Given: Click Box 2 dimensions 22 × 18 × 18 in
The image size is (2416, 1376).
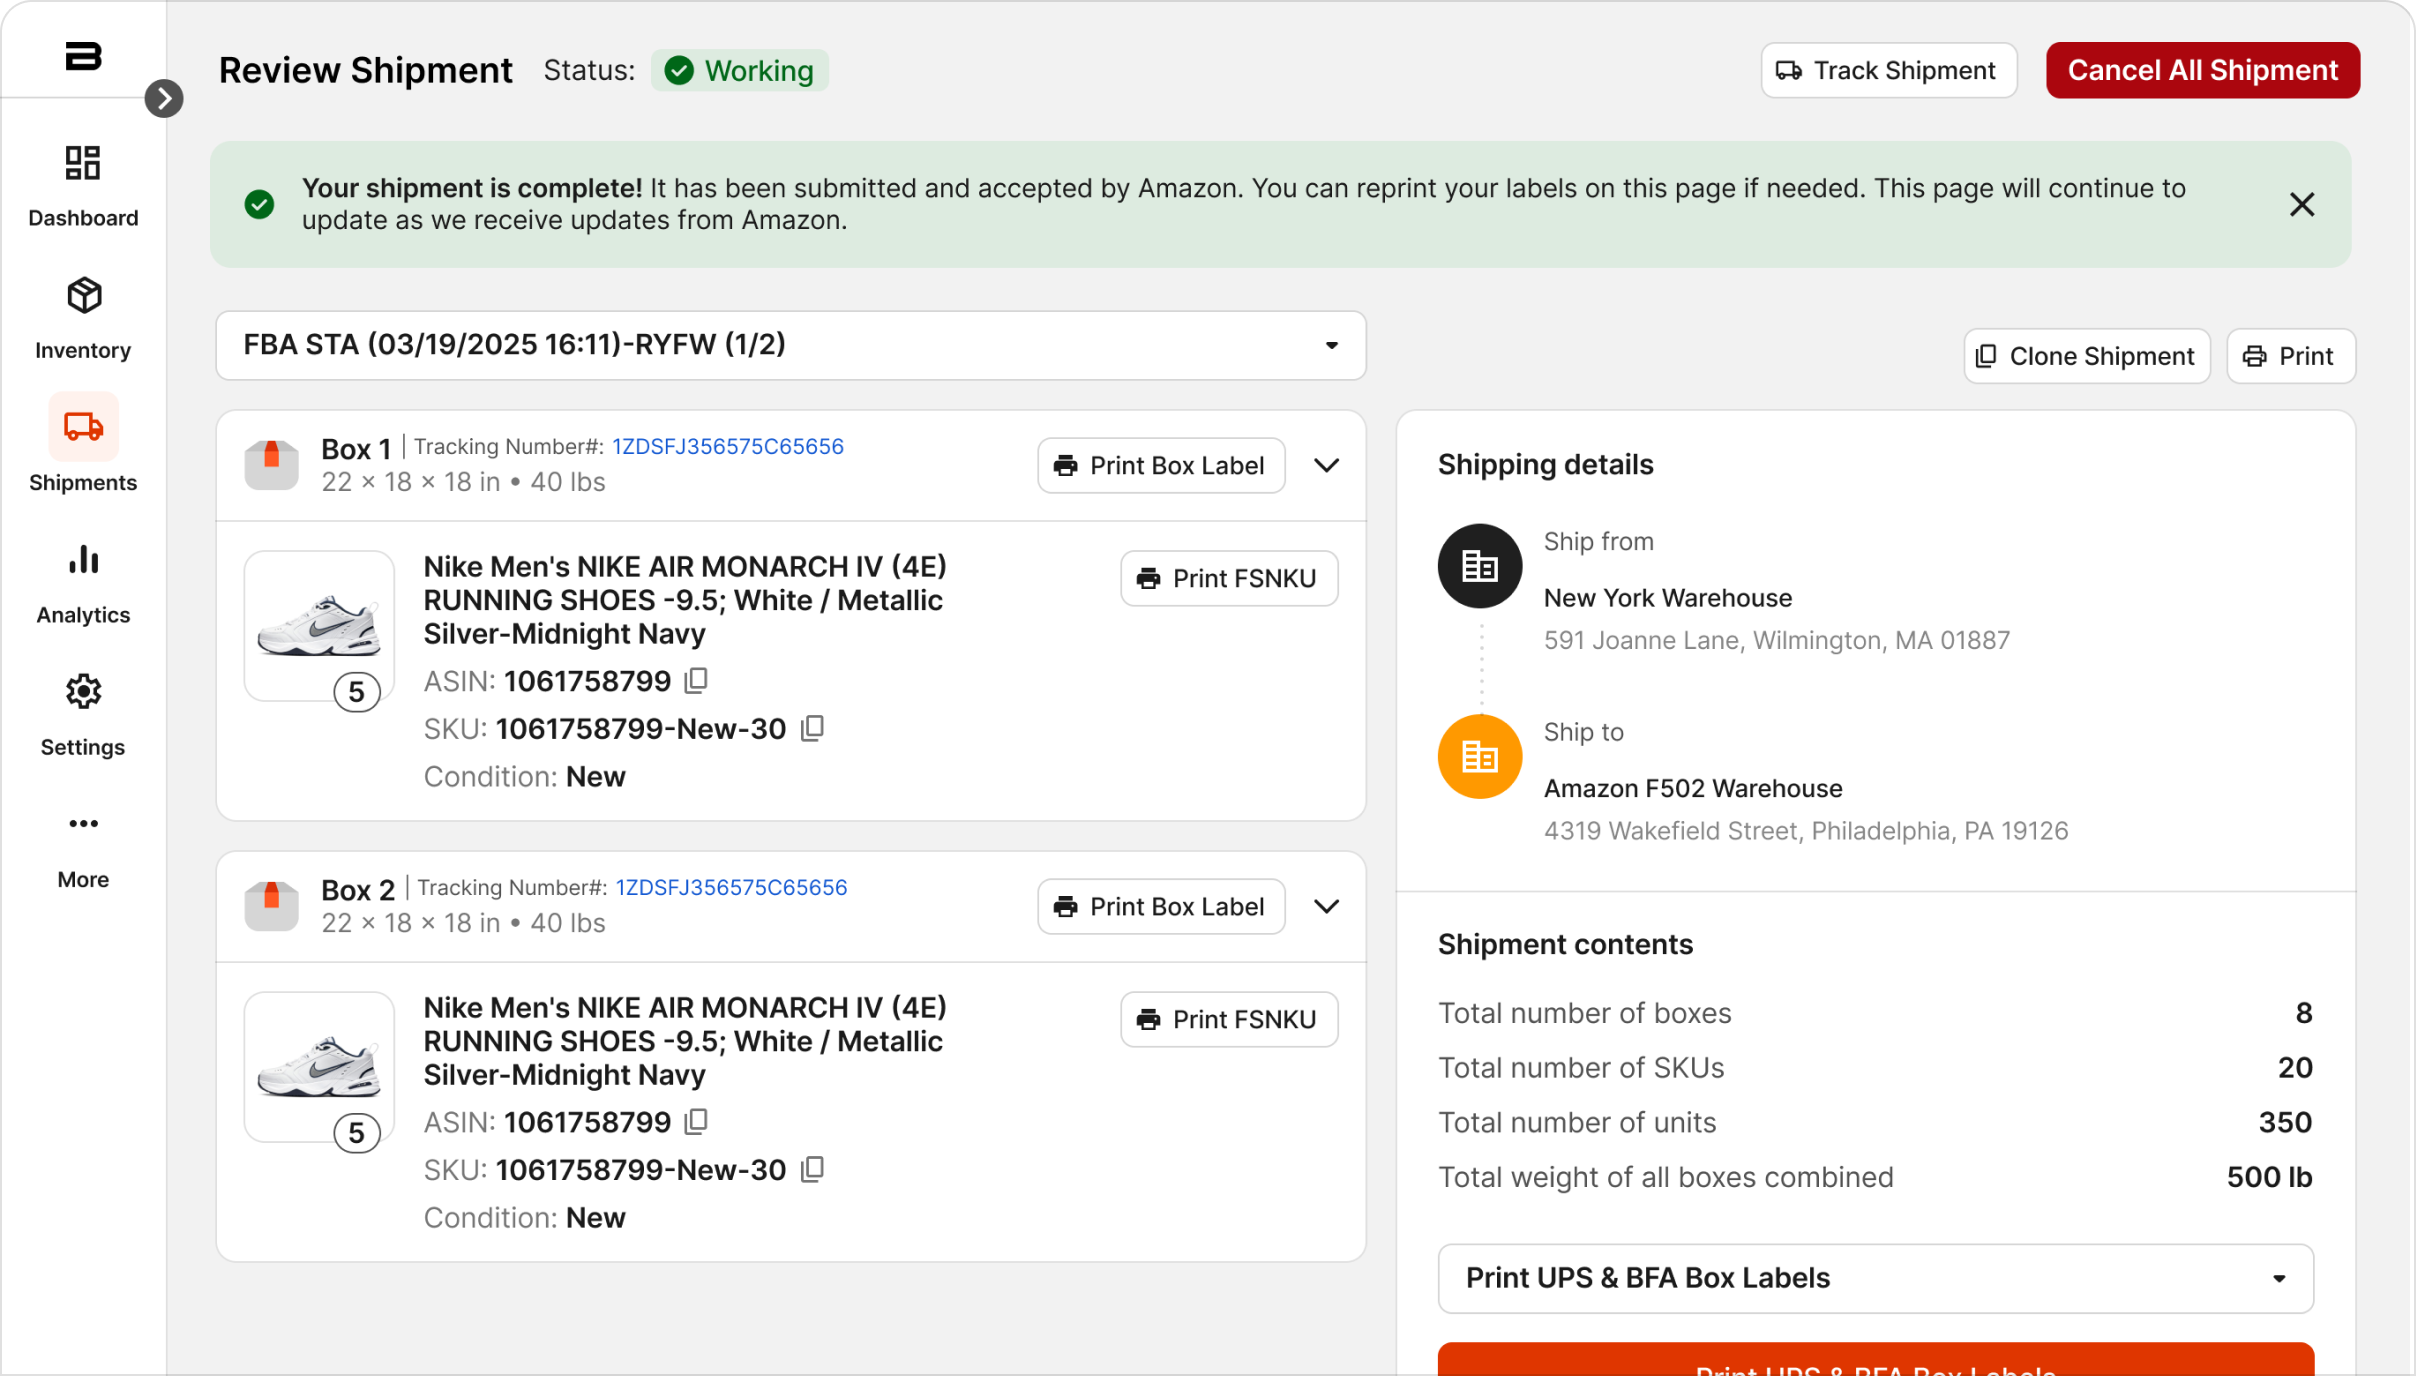Looking at the screenshot, I should [x=411, y=923].
